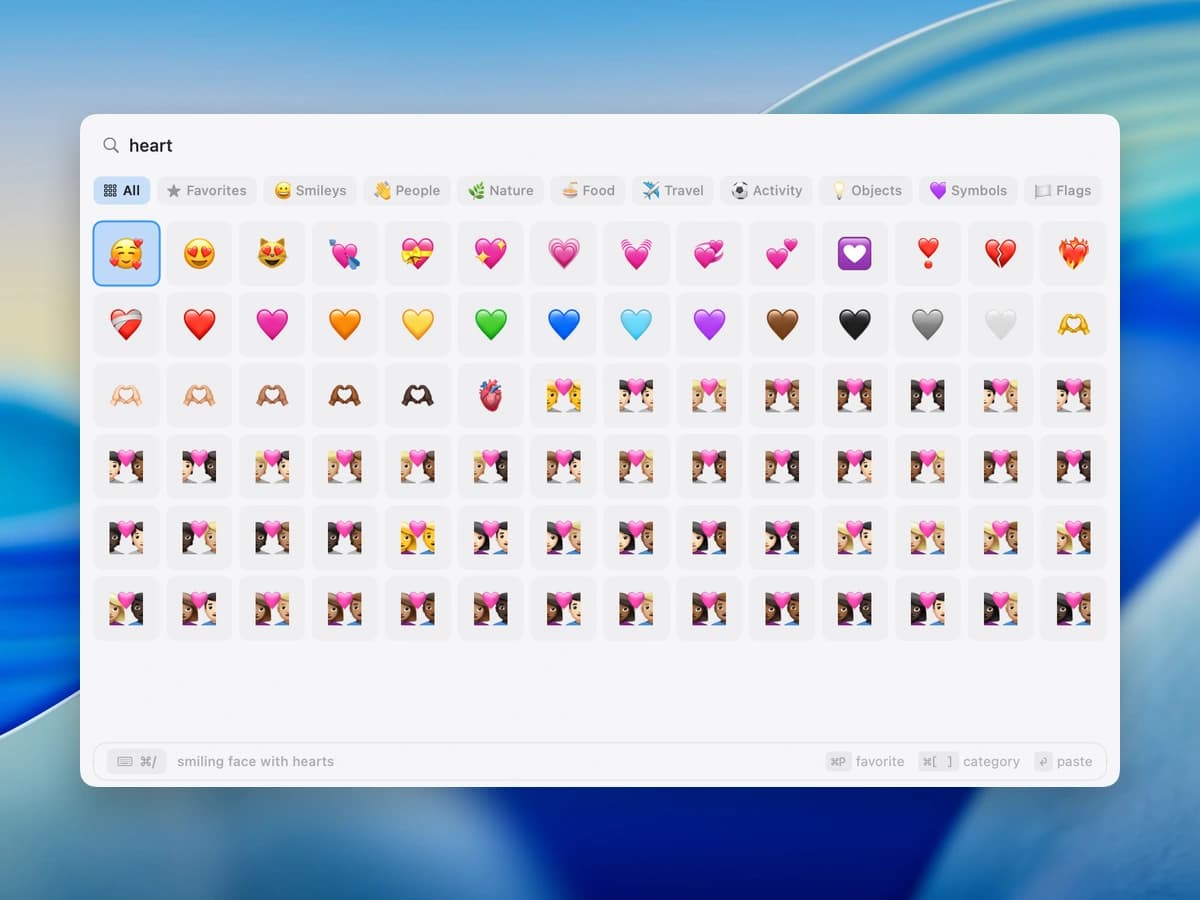
Task: Switch to the Symbols category
Action: click(x=968, y=190)
